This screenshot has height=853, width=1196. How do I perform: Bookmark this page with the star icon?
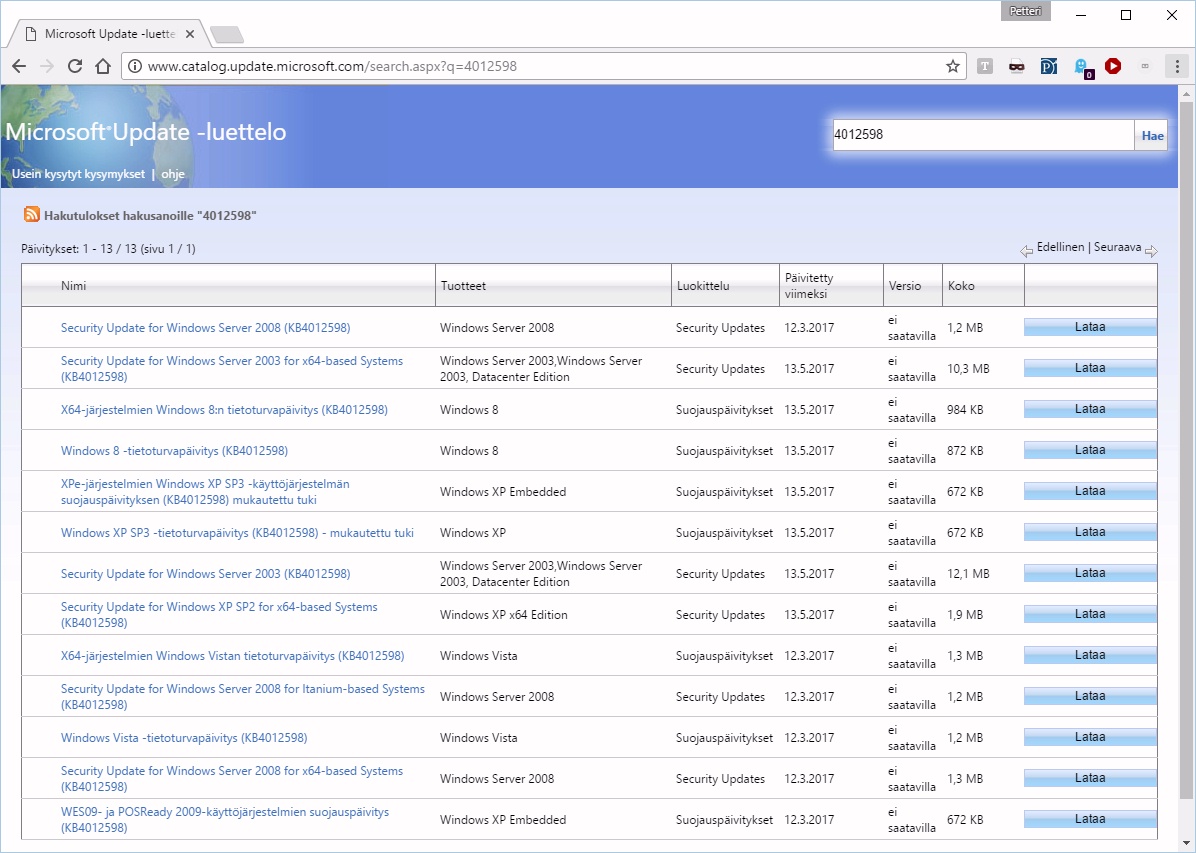tap(953, 66)
